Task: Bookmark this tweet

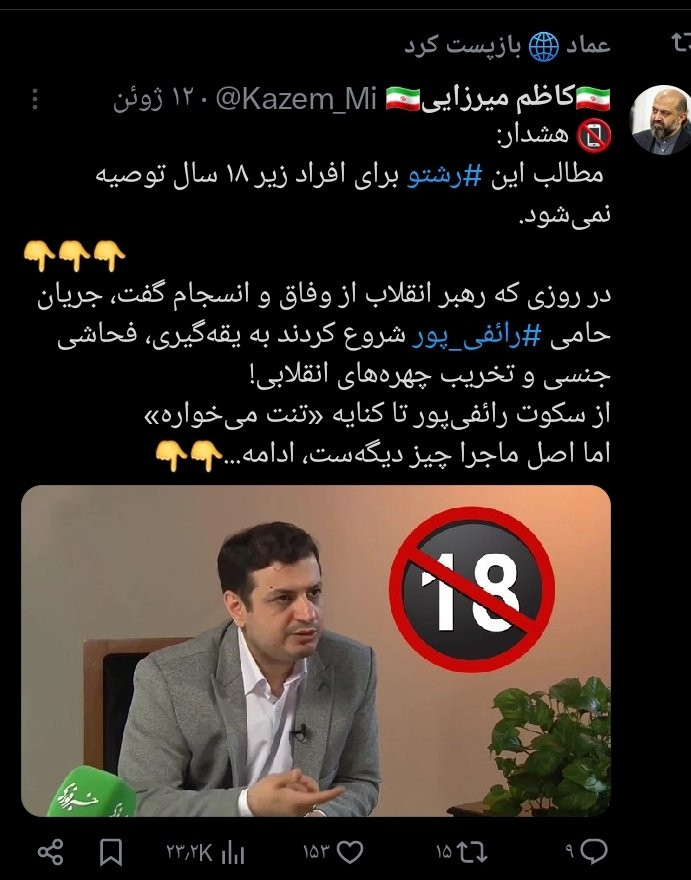Action: click(111, 852)
